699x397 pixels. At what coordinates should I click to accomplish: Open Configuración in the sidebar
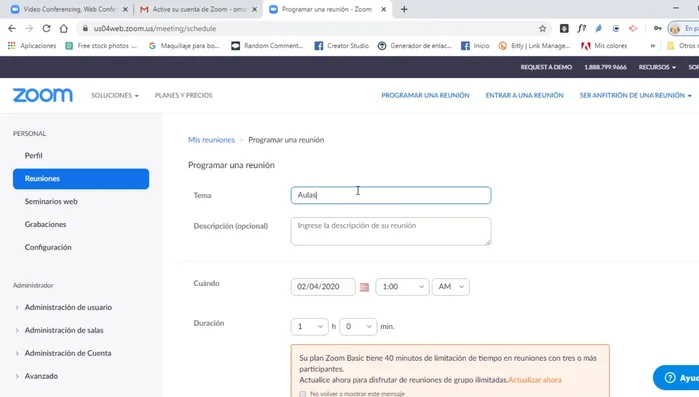(x=48, y=247)
